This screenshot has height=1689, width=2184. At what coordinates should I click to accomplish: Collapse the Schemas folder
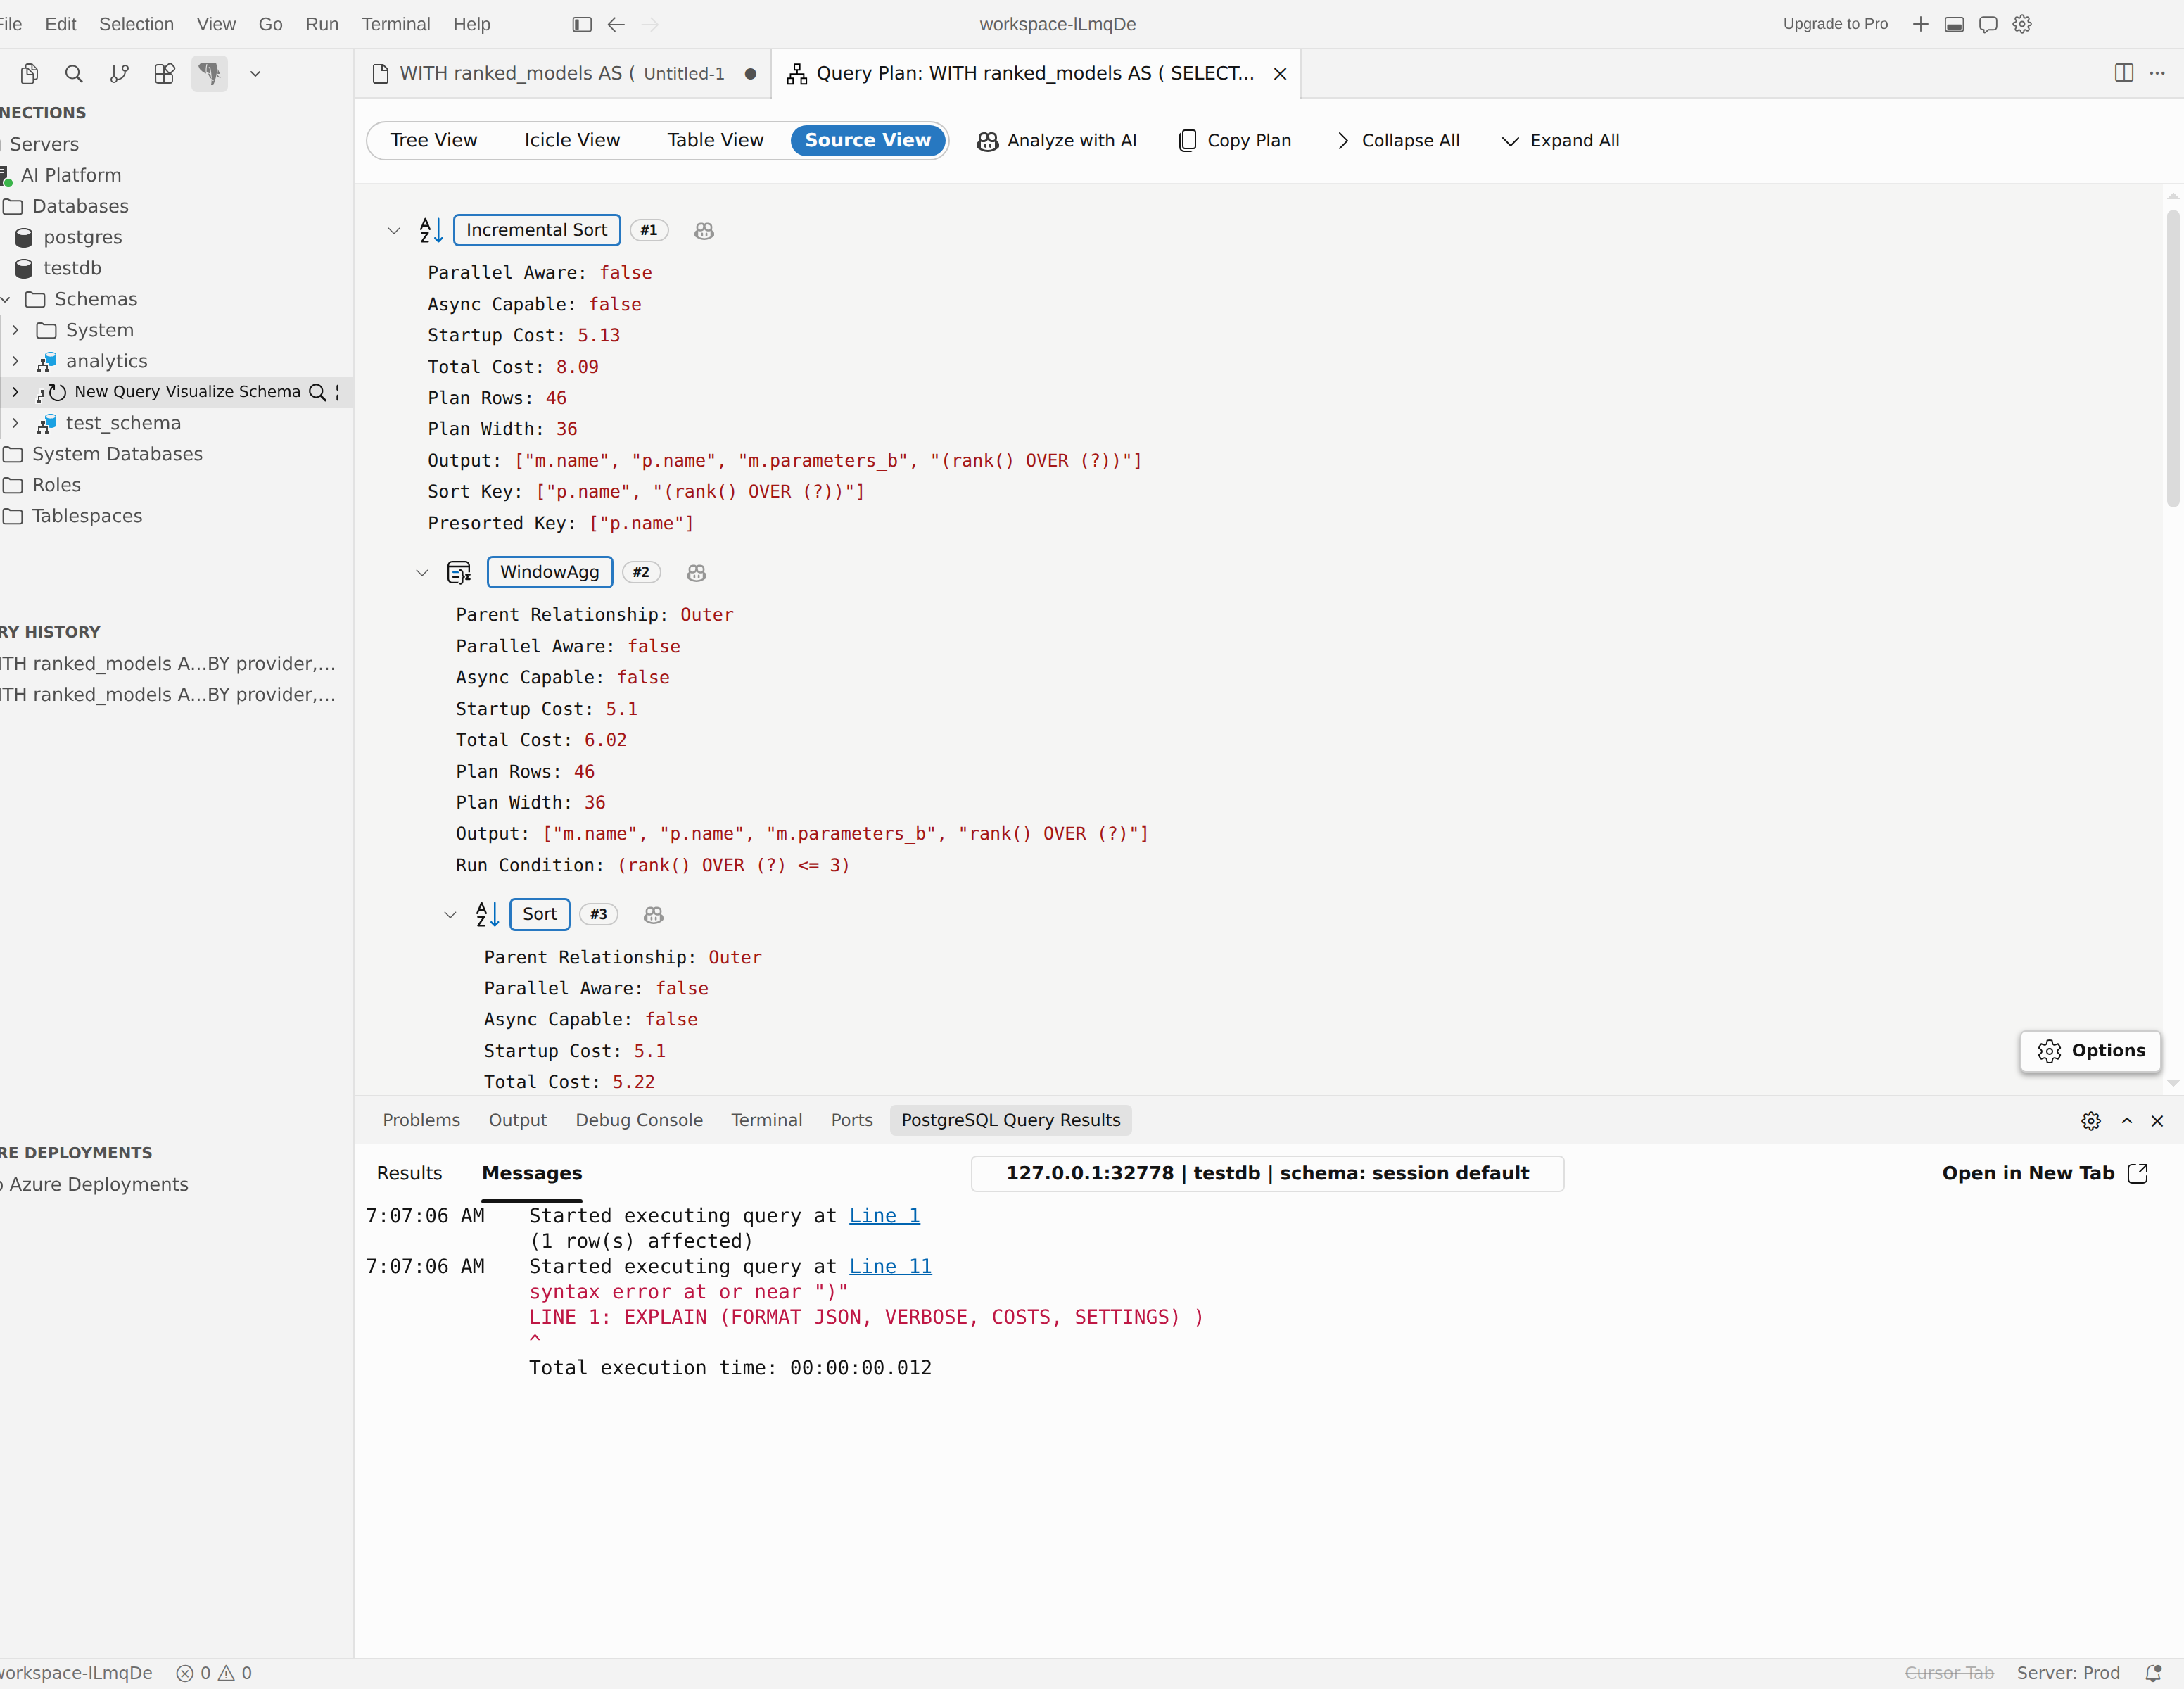click(x=5, y=299)
